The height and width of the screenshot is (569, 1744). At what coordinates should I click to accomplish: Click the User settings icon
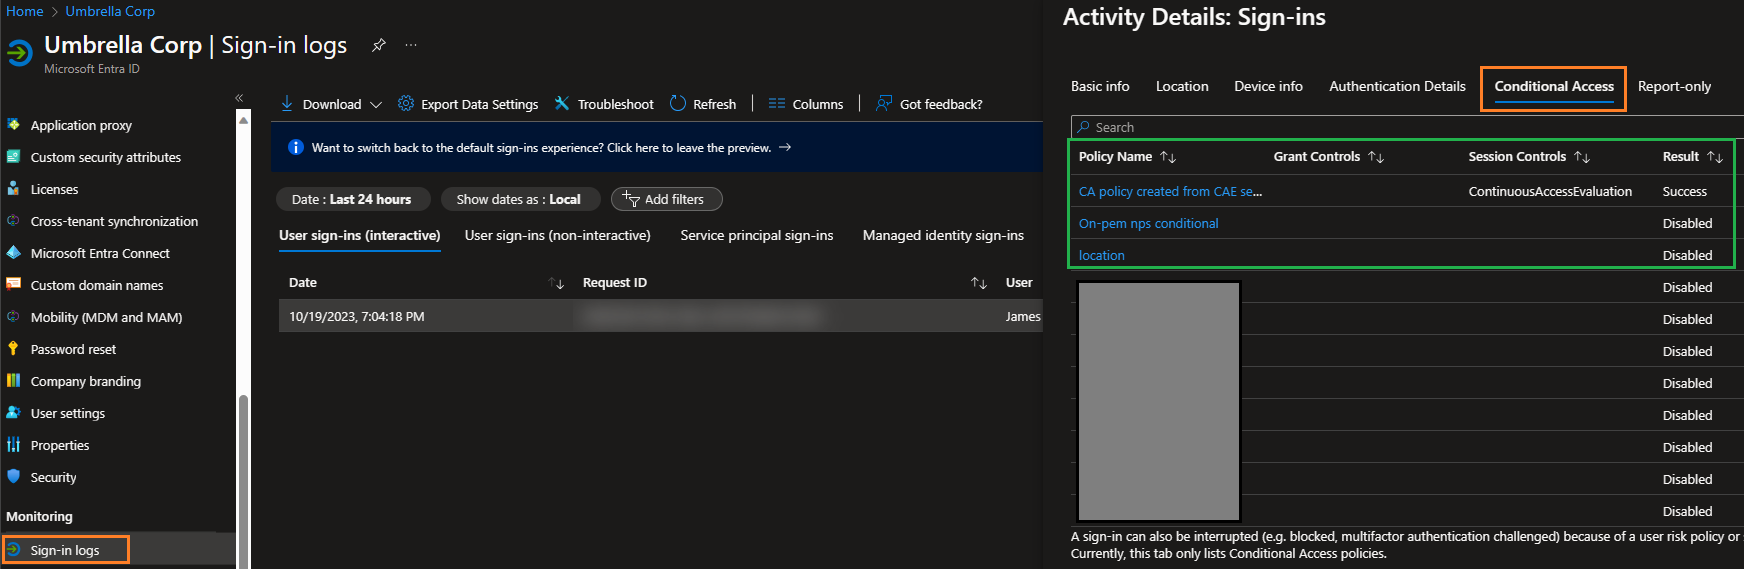pos(14,413)
